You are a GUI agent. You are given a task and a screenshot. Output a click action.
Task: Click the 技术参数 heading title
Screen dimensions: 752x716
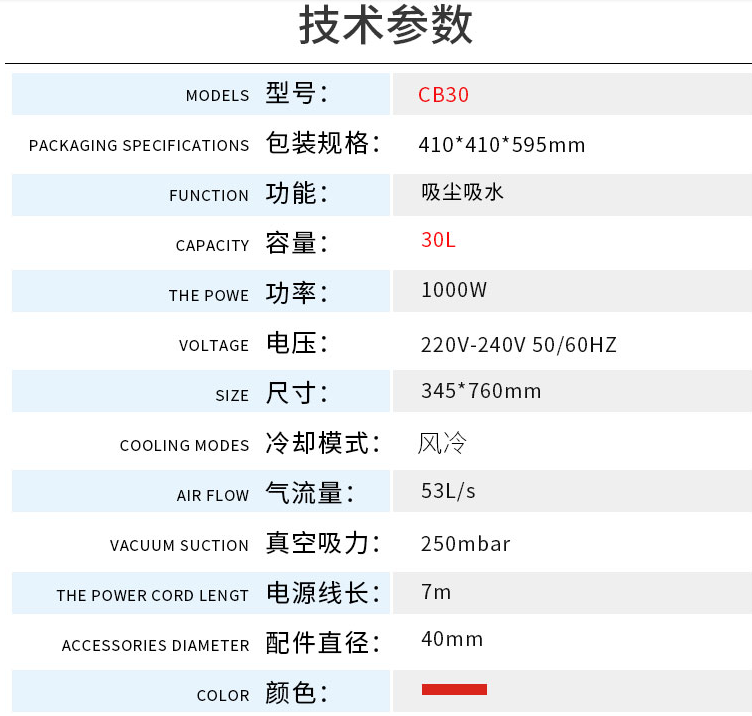pyautogui.click(x=386, y=28)
